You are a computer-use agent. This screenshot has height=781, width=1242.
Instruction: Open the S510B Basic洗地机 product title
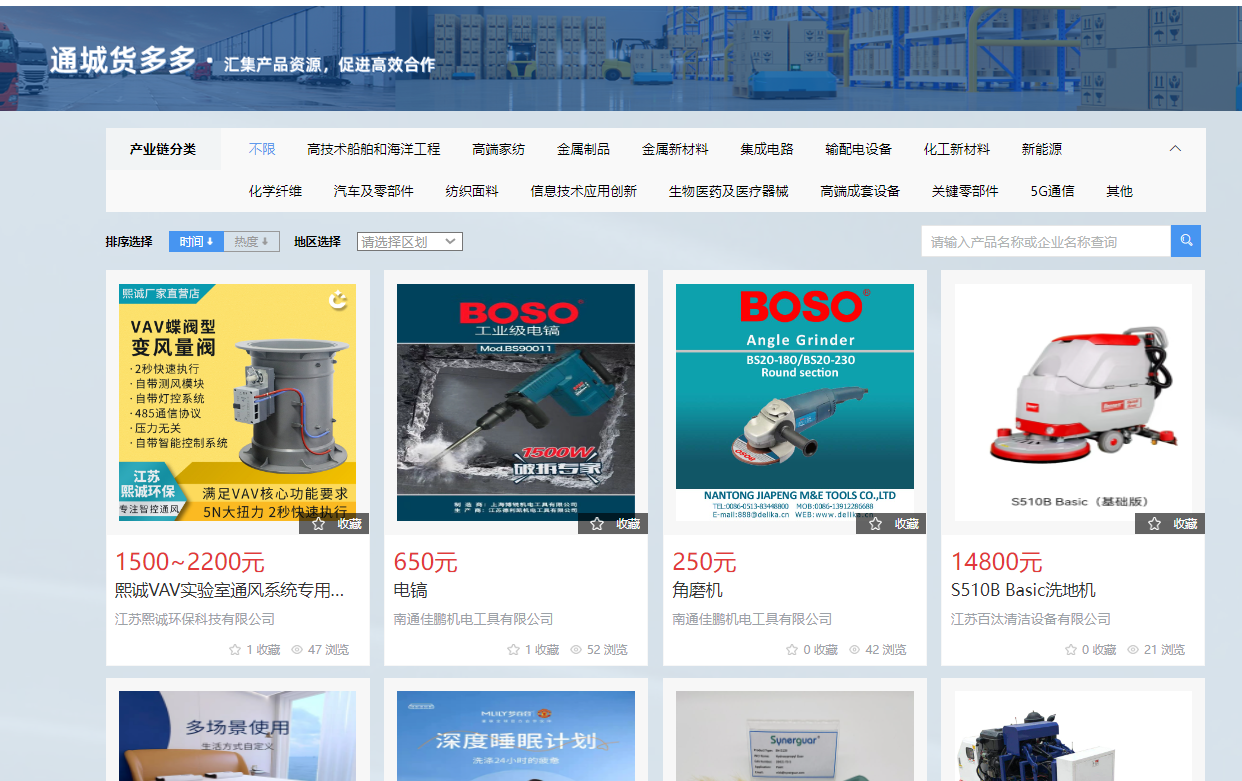[1023, 590]
